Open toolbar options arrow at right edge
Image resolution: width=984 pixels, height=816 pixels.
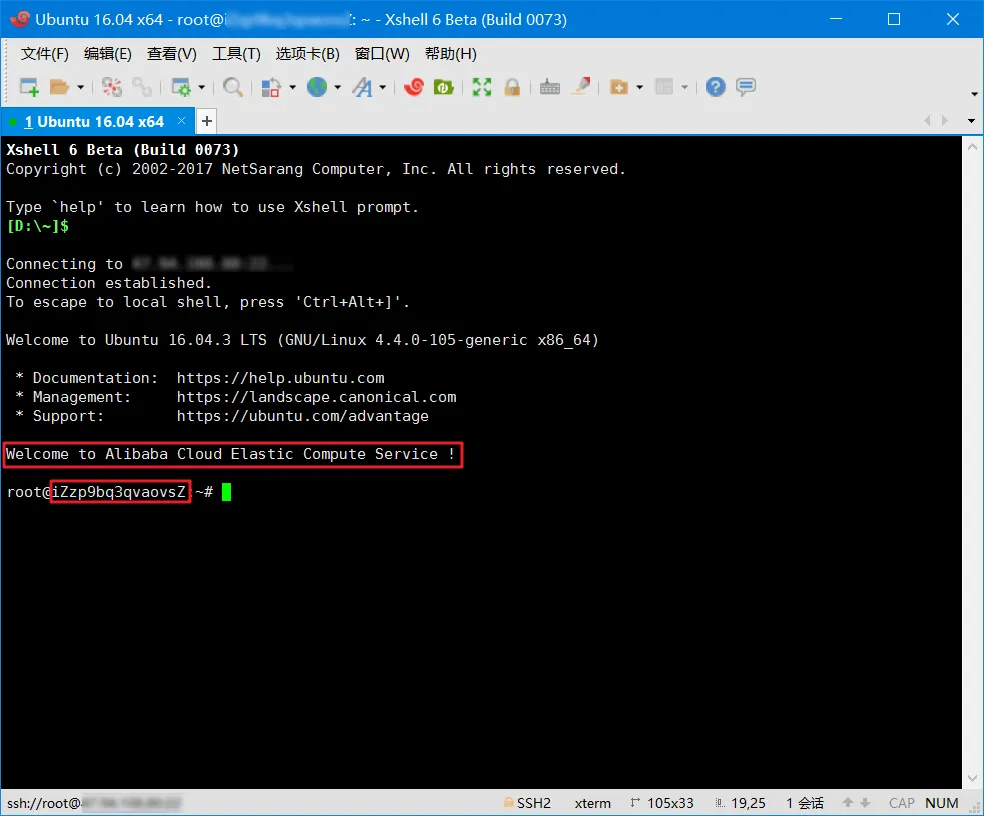pyautogui.click(x=974, y=94)
